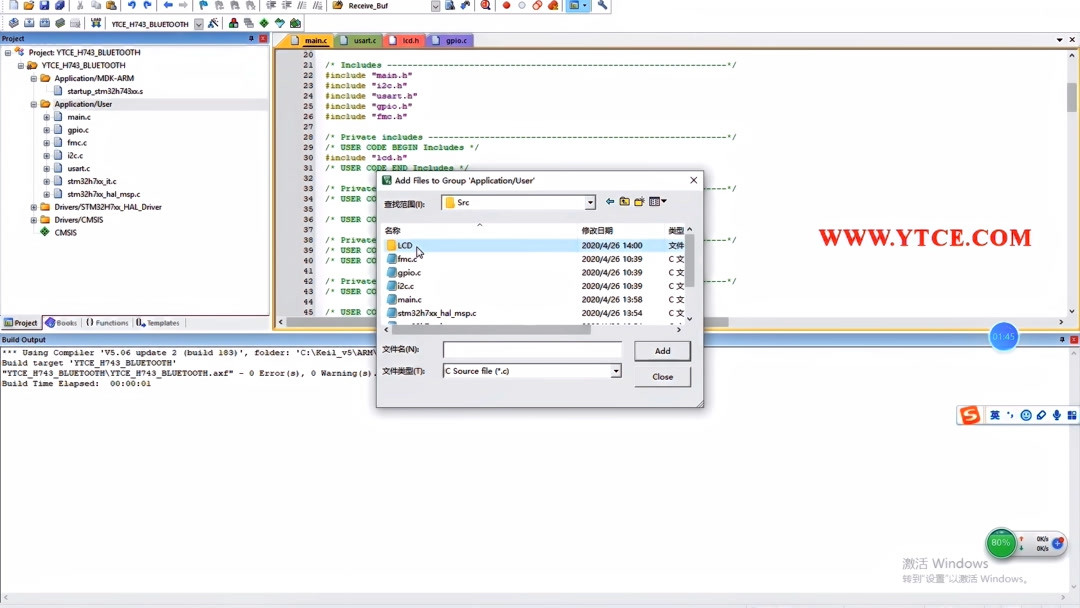Open the Functions panel tab
The width and height of the screenshot is (1080, 608).
click(107, 322)
